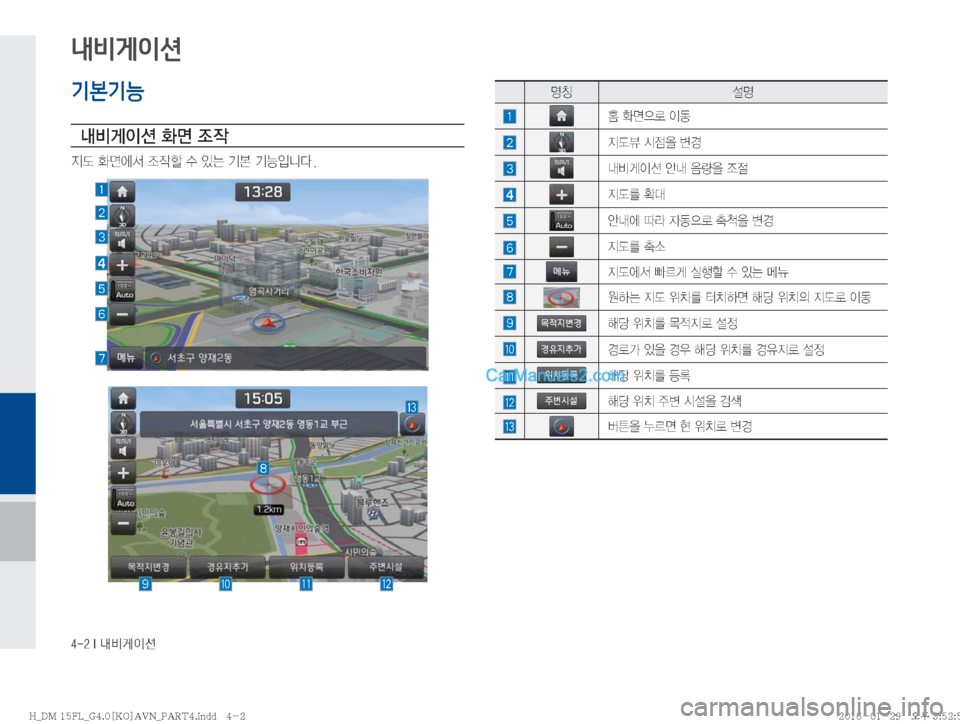Screen dimensions: 960x724
Task: Tap the 13:28 clock display
Action: pyautogui.click(x=263, y=192)
